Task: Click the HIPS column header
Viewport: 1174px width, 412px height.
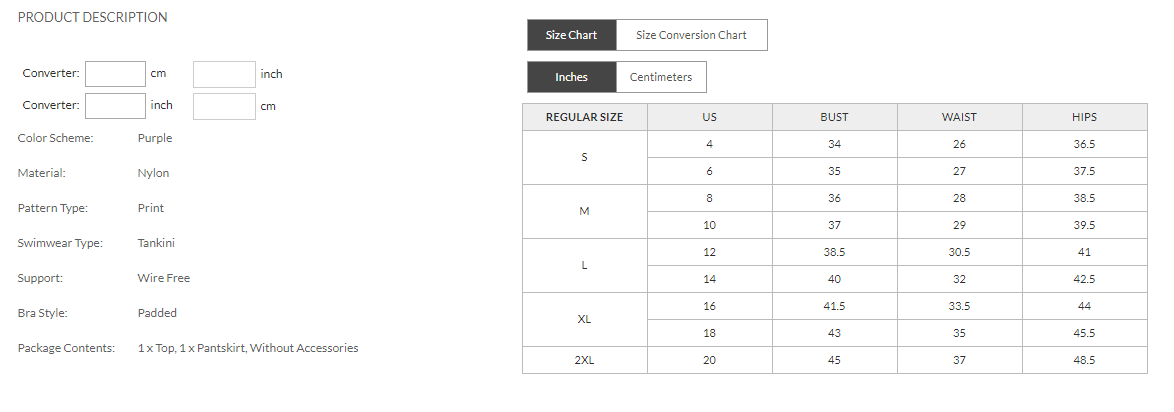Action: (1084, 117)
